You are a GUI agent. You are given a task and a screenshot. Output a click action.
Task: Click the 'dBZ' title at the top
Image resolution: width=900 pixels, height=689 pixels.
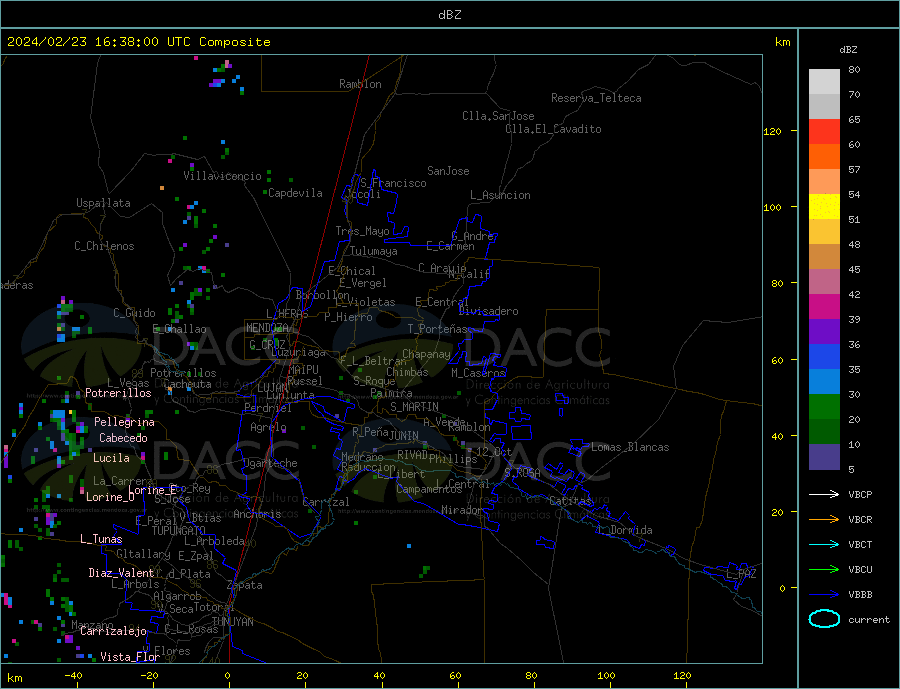tap(449, 15)
